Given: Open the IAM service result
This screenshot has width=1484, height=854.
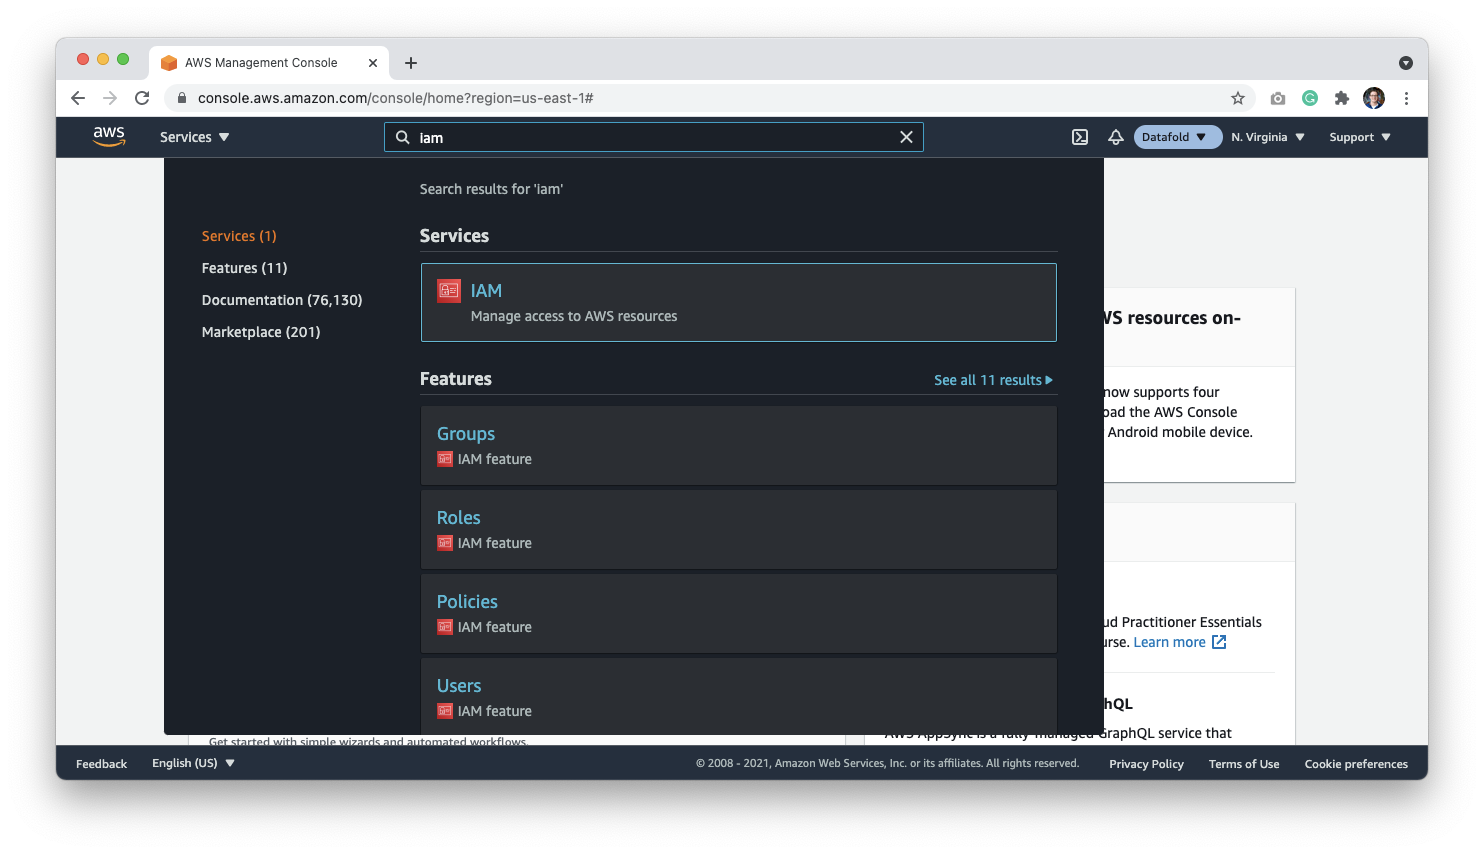Looking at the screenshot, I should [739, 302].
